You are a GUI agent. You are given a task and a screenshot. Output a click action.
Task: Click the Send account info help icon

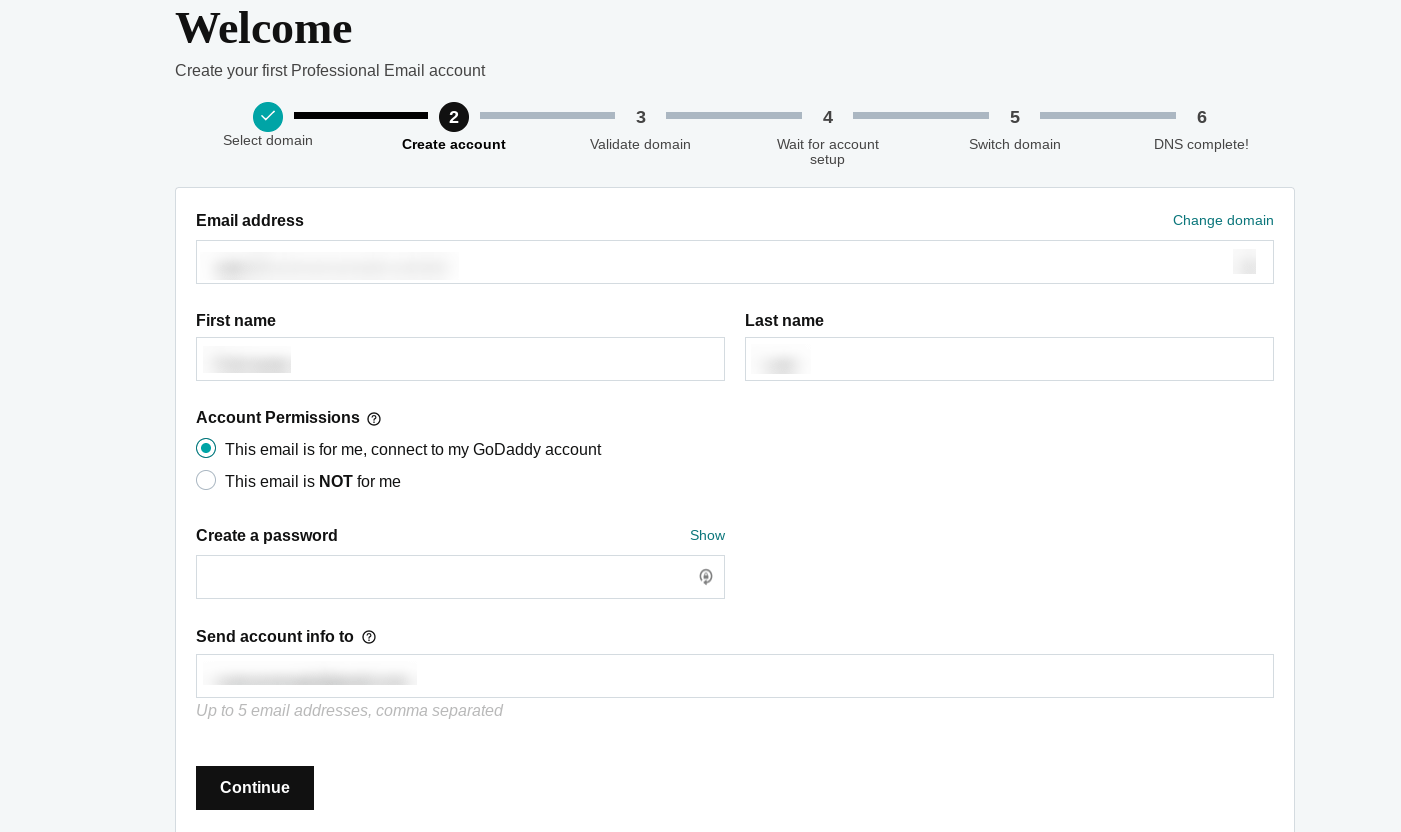[369, 637]
